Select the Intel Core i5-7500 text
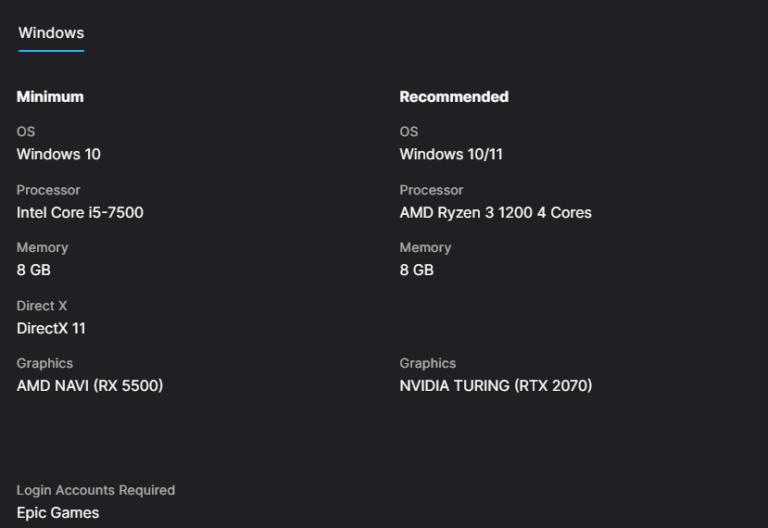 [x=80, y=212]
